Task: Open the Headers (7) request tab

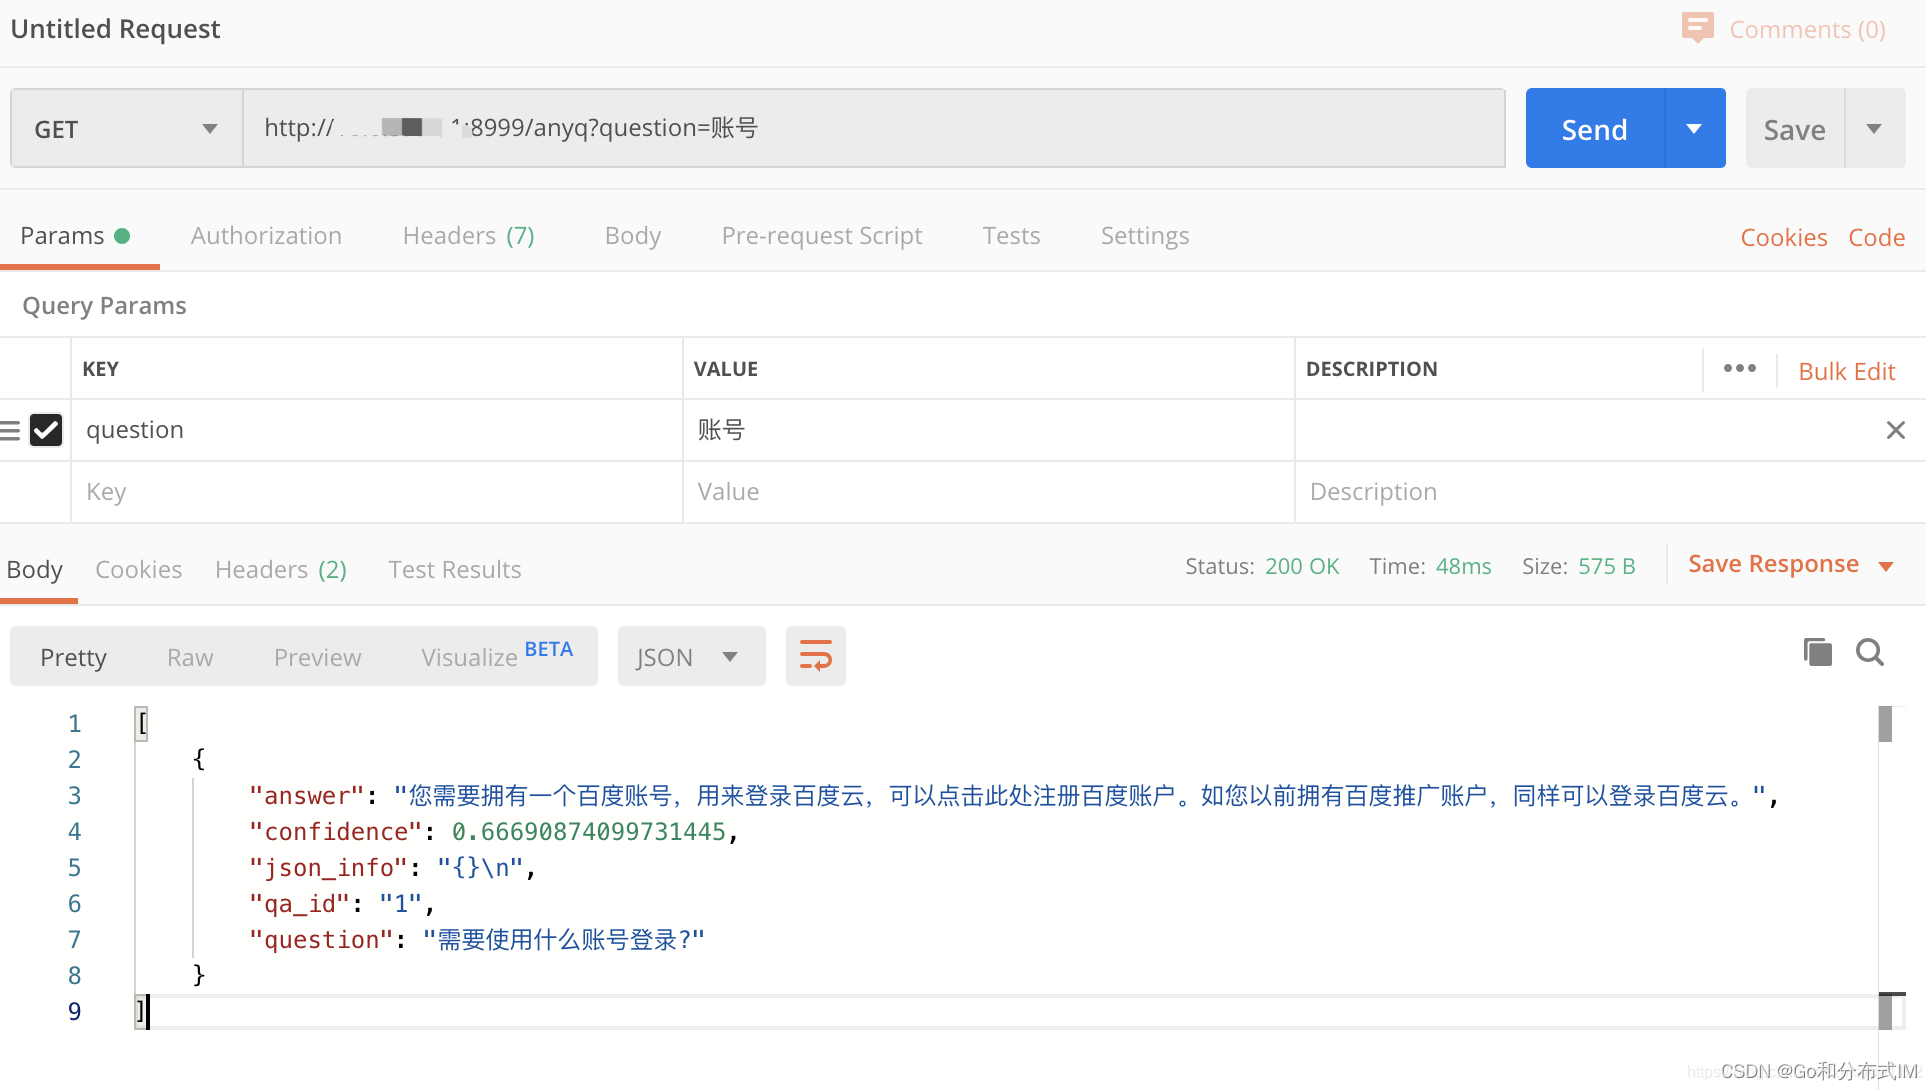Action: 468,236
